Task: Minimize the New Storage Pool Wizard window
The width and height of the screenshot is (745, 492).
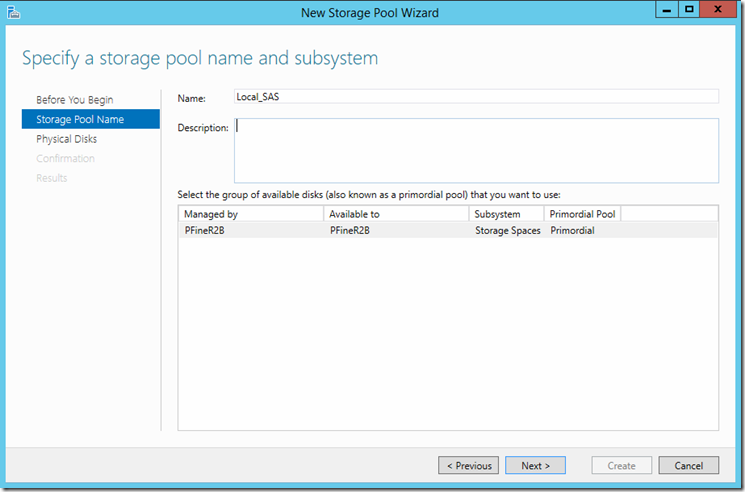Action: point(666,9)
